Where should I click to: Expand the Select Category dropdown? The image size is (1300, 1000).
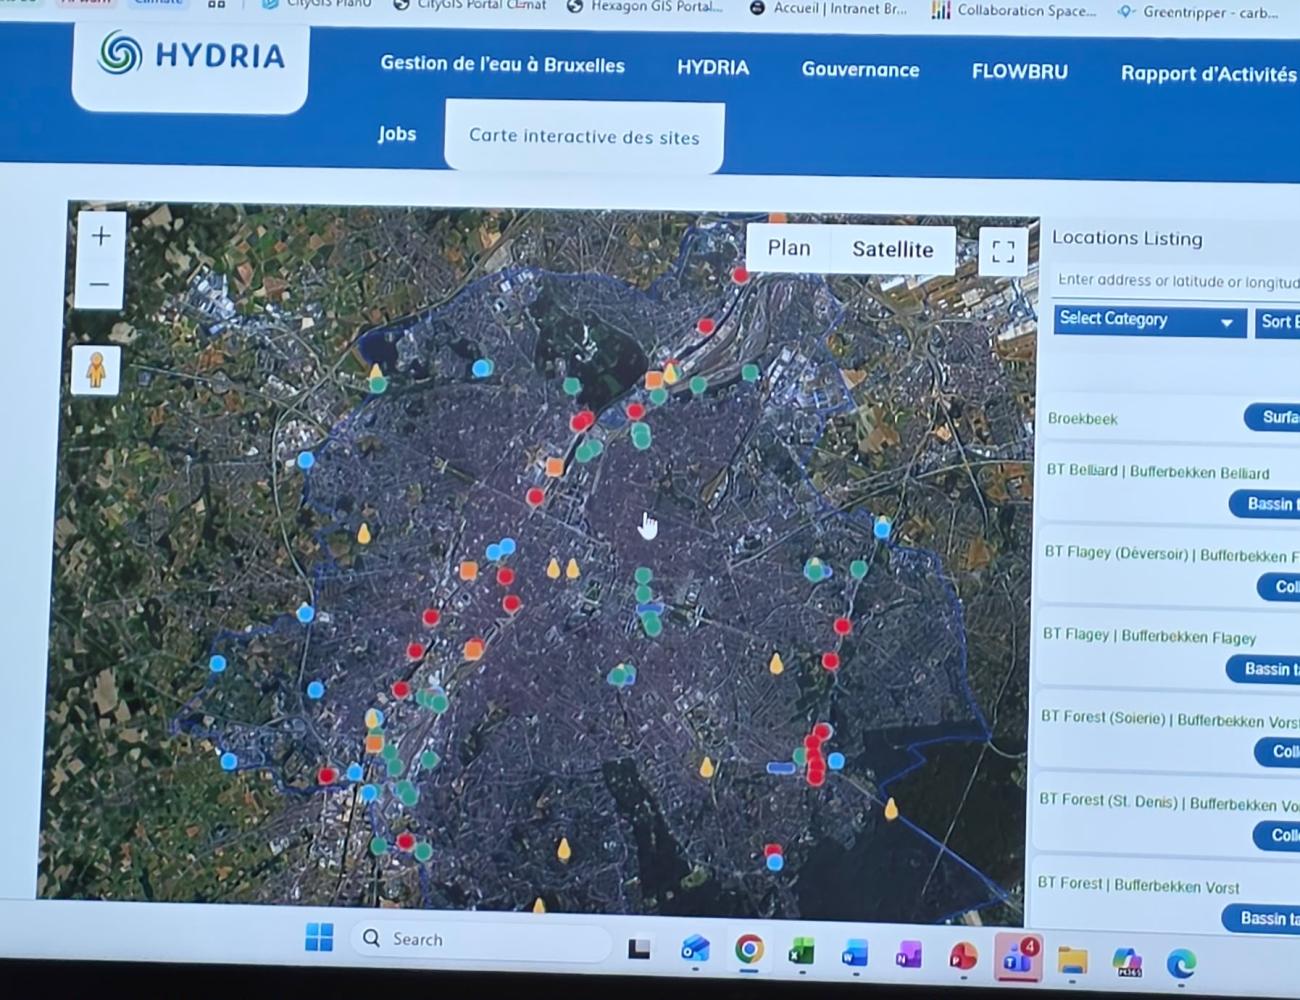coord(1149,320)
